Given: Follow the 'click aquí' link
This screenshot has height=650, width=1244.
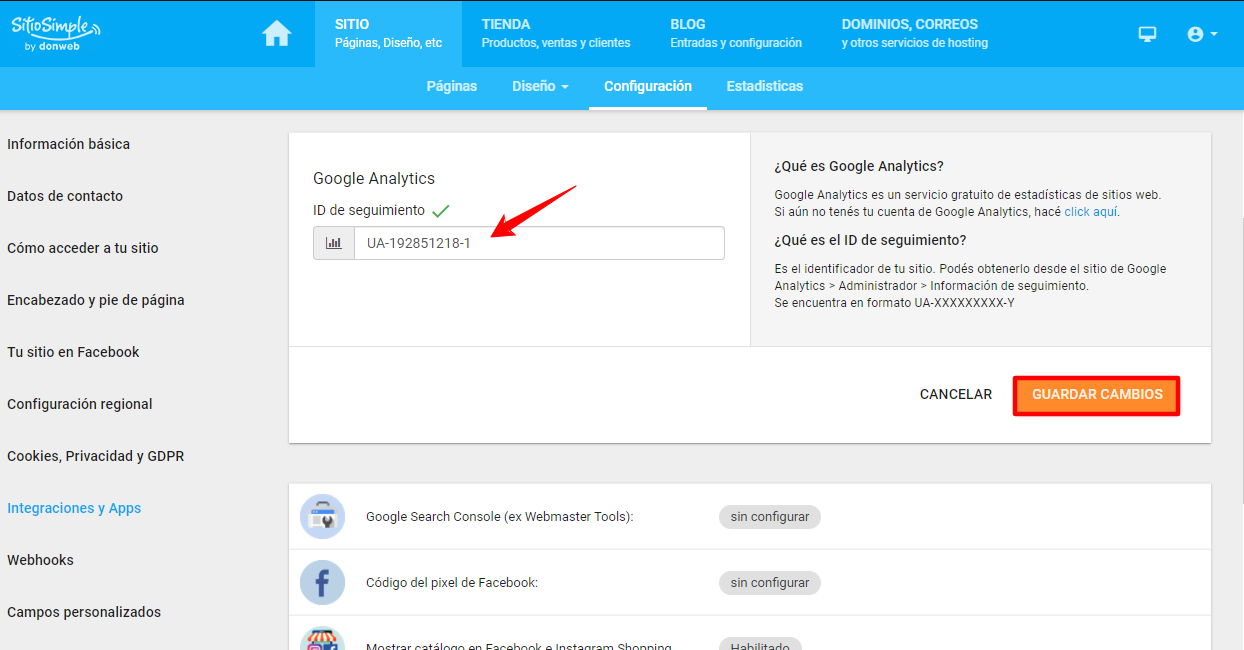Looking at the screenshot, I should 1091,212.
